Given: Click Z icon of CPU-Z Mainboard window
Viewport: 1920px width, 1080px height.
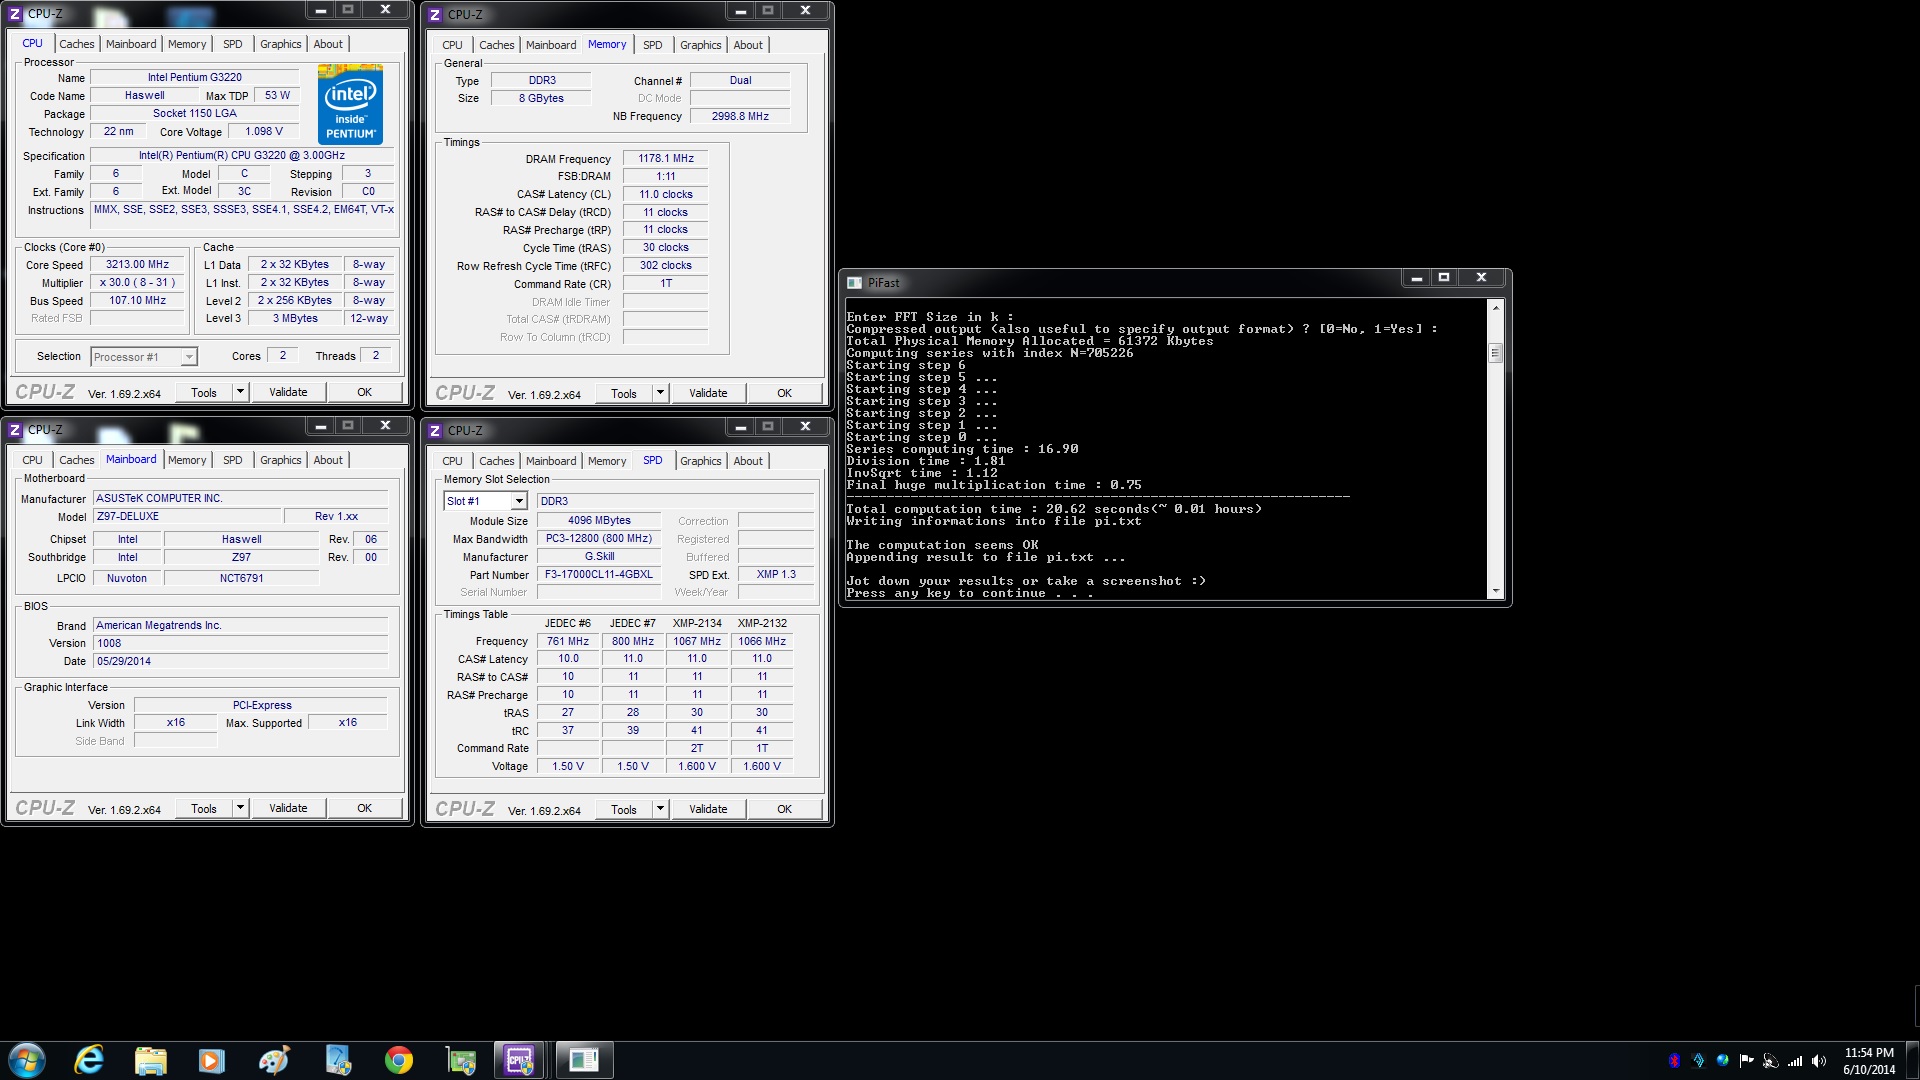Looking at the screenshot, I should pos(15,430).
